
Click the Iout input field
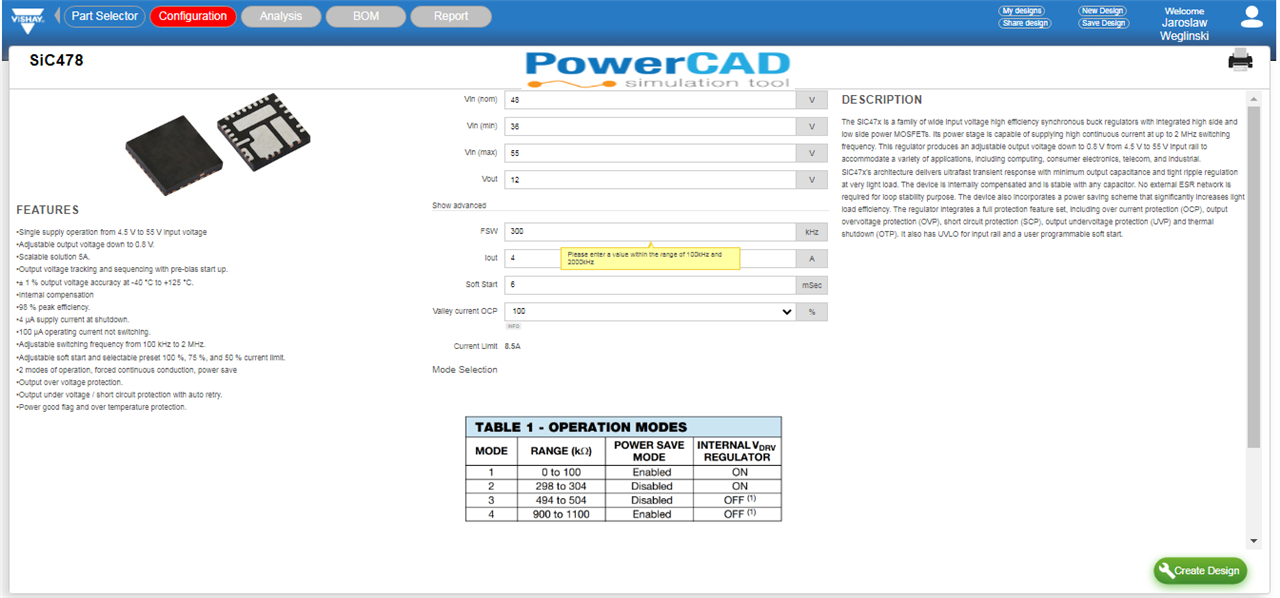(x=651, y=258)
